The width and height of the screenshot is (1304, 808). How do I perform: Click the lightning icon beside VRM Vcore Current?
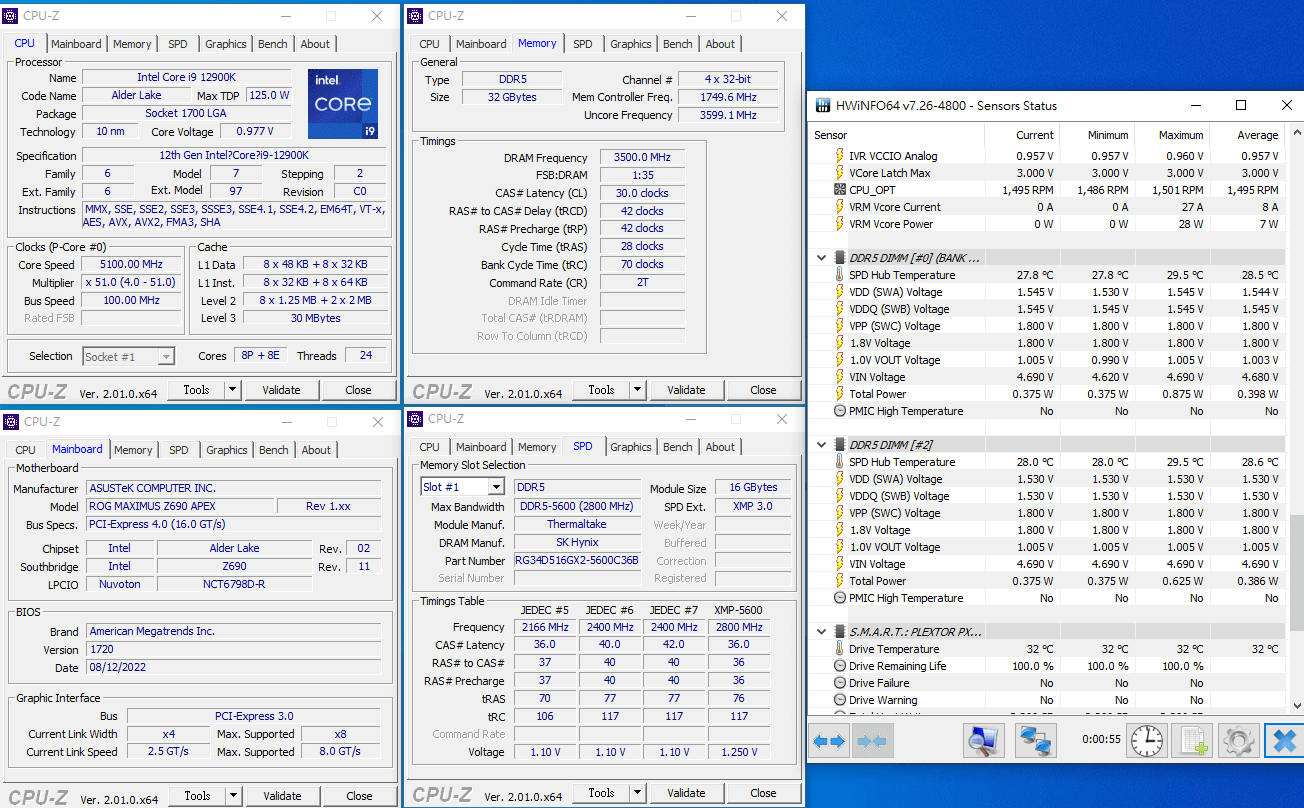coord(840,207)
